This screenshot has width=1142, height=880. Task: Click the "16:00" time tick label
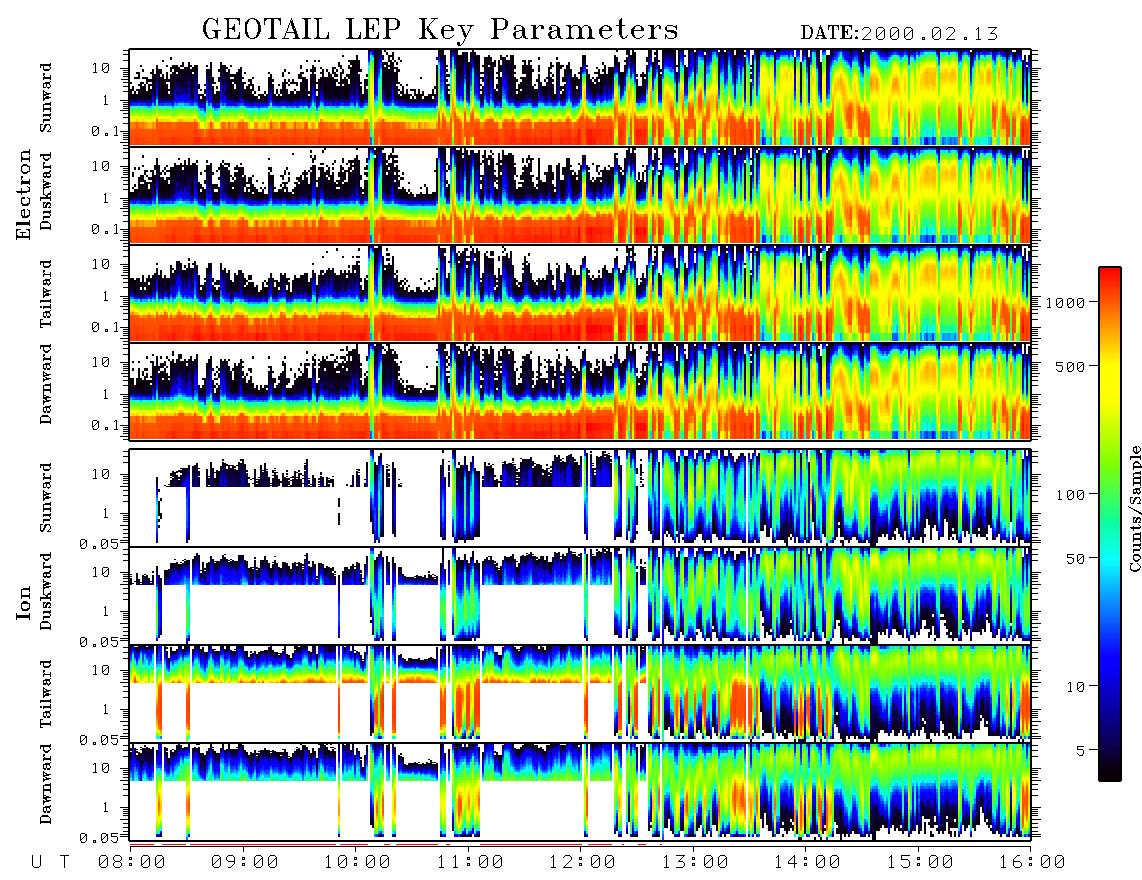pos(1032,863)
